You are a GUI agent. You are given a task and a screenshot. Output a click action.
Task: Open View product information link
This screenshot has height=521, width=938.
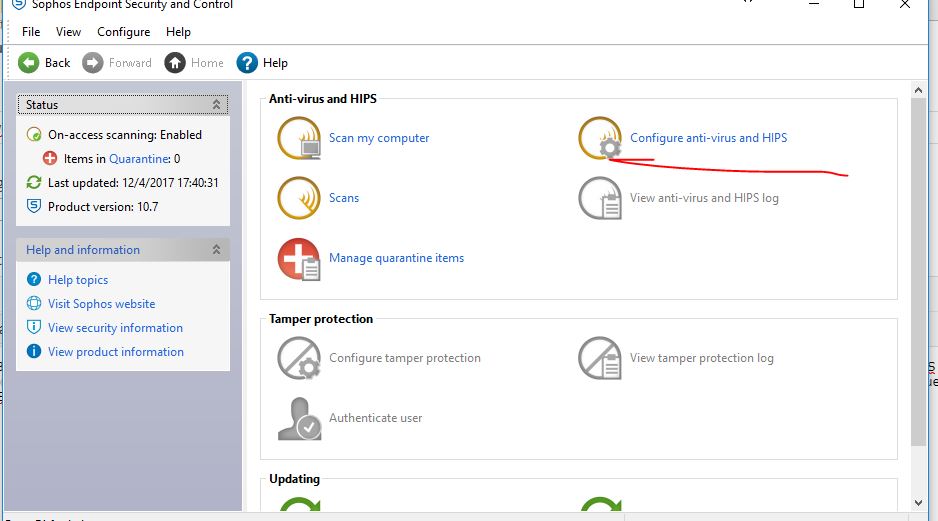(116, 352)
